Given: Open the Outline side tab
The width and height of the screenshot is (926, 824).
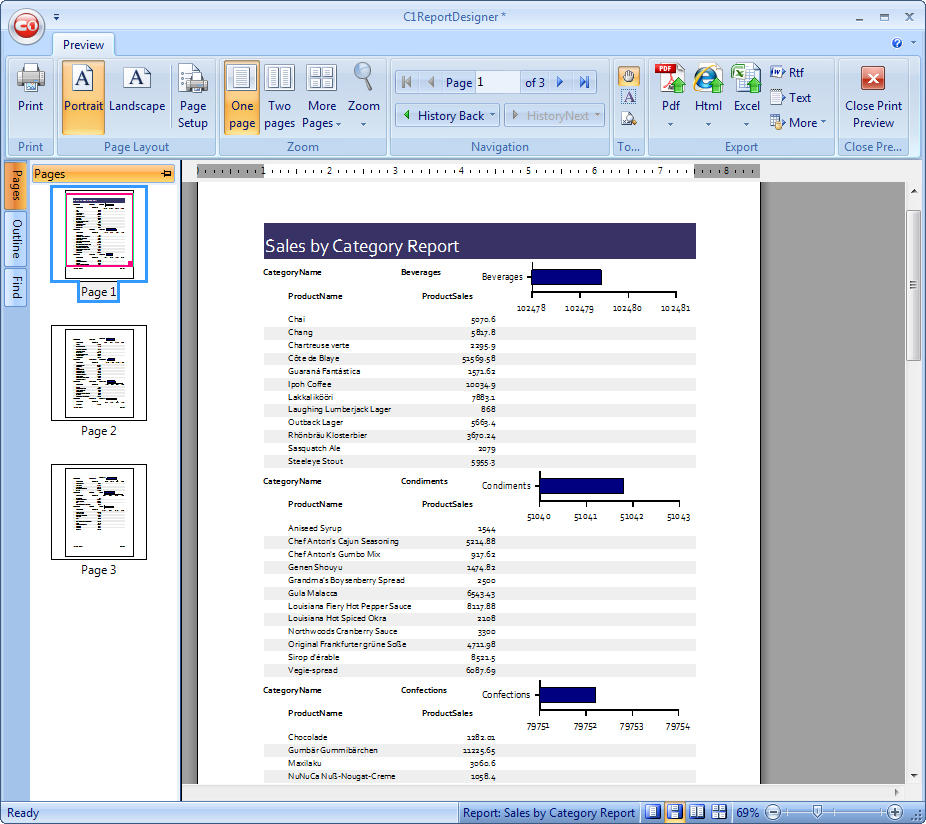Looking at the screenshot, I should pyautogui.click(x=17, y=239).
